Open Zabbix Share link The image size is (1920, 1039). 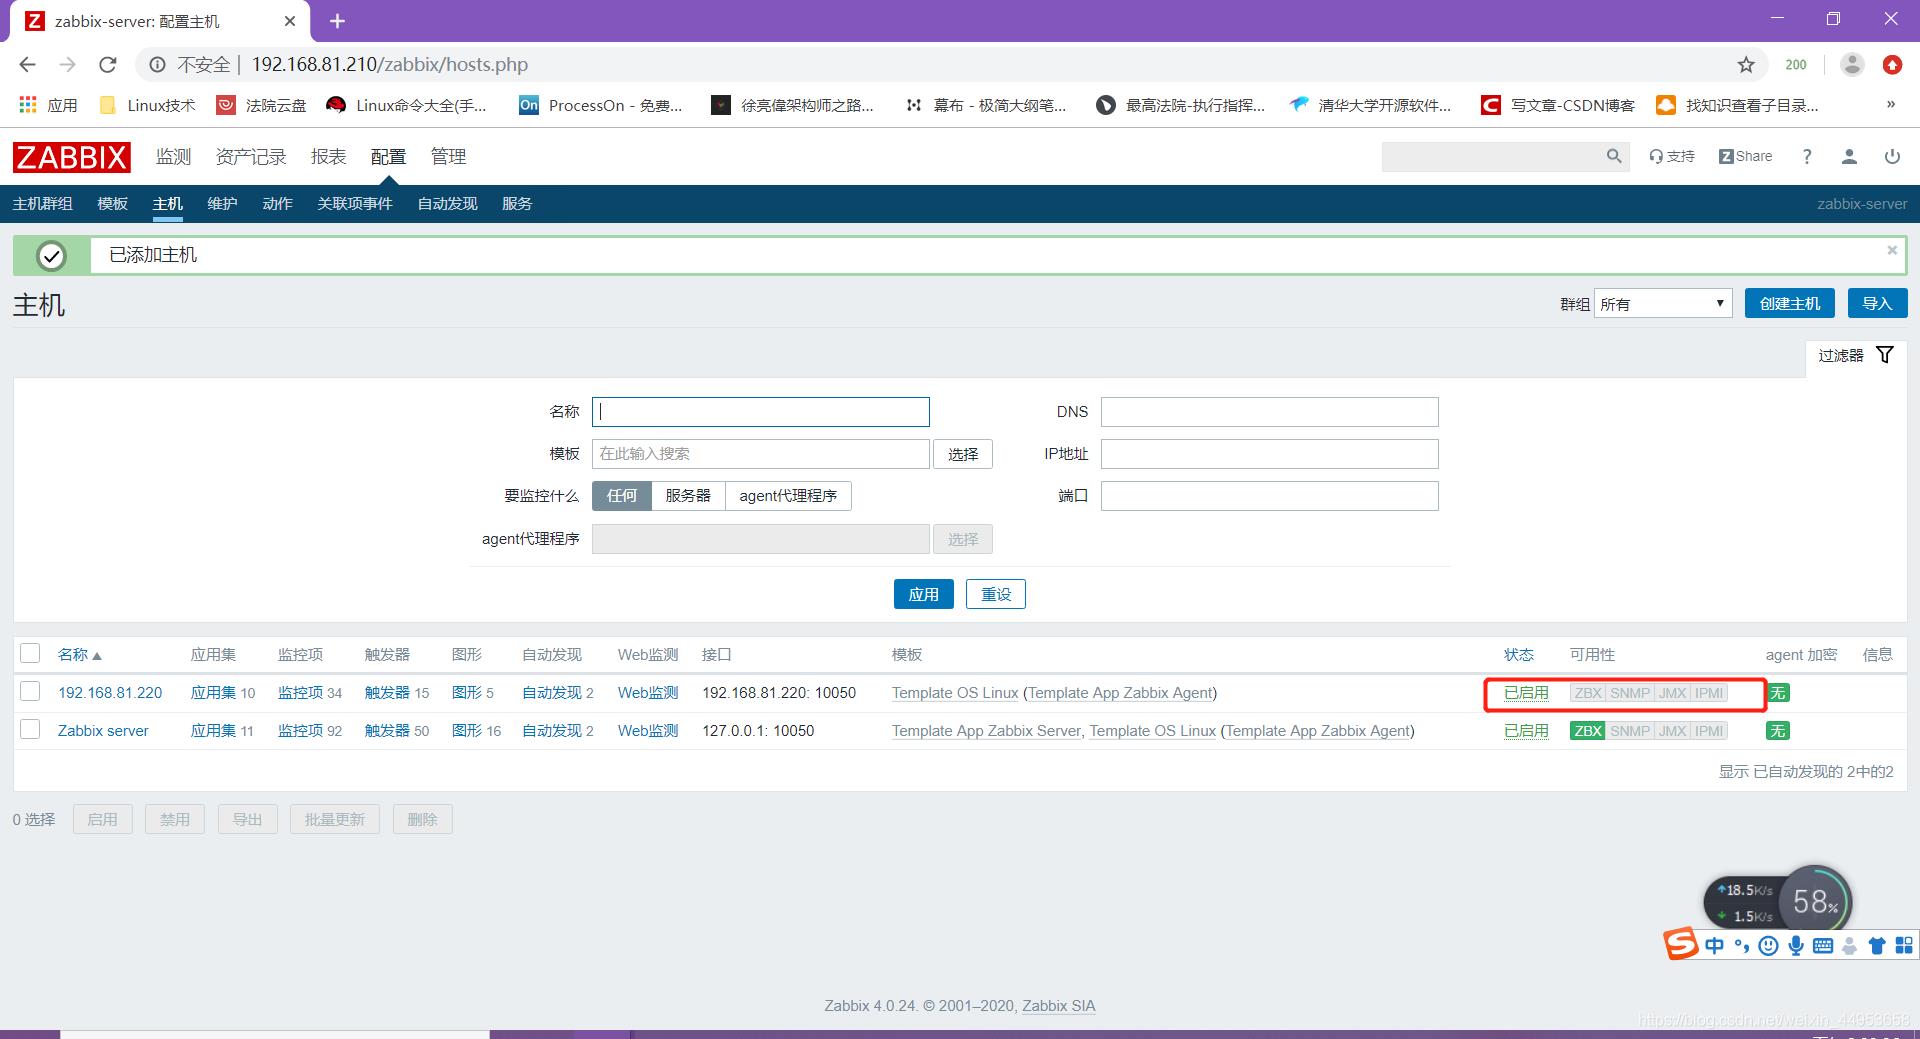click(x=1745, y=156)
